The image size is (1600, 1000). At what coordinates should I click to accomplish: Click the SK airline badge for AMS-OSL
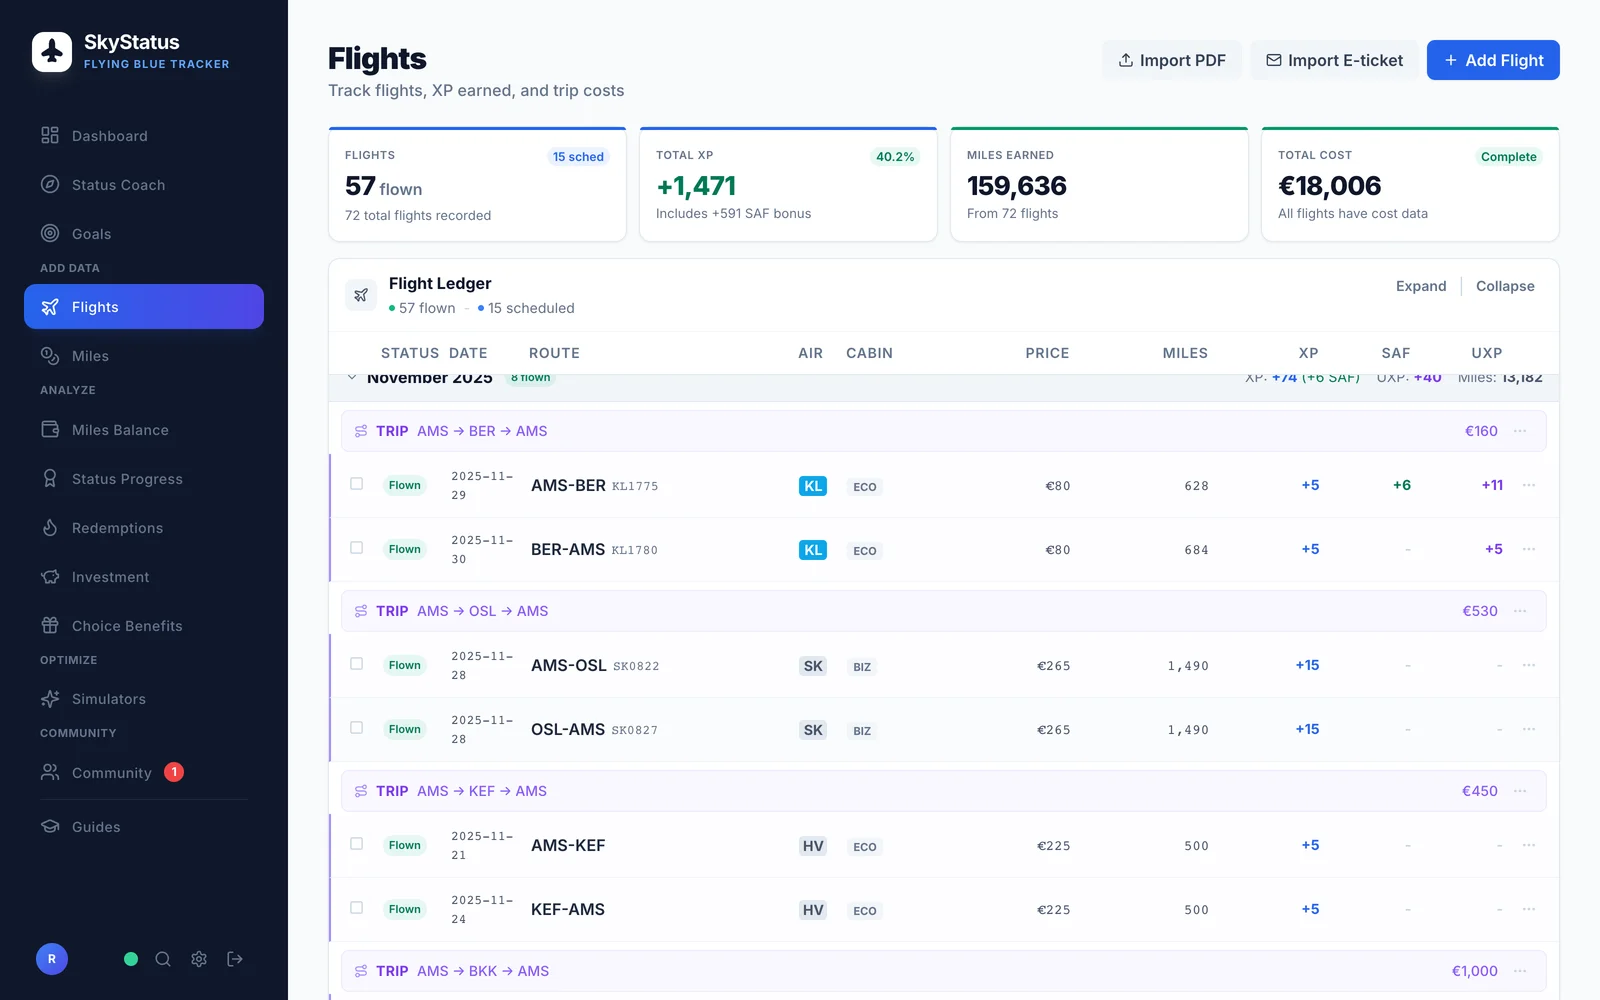tap(813, 666)
